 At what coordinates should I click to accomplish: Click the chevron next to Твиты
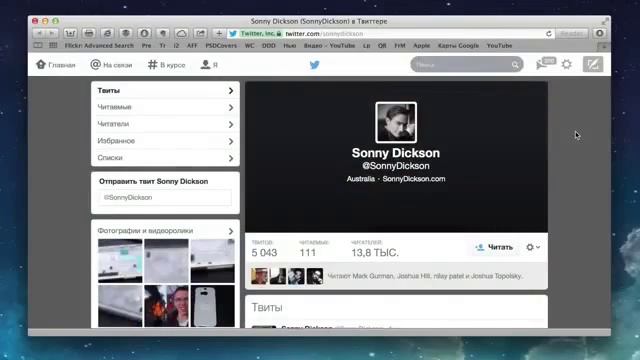(231, 91)
